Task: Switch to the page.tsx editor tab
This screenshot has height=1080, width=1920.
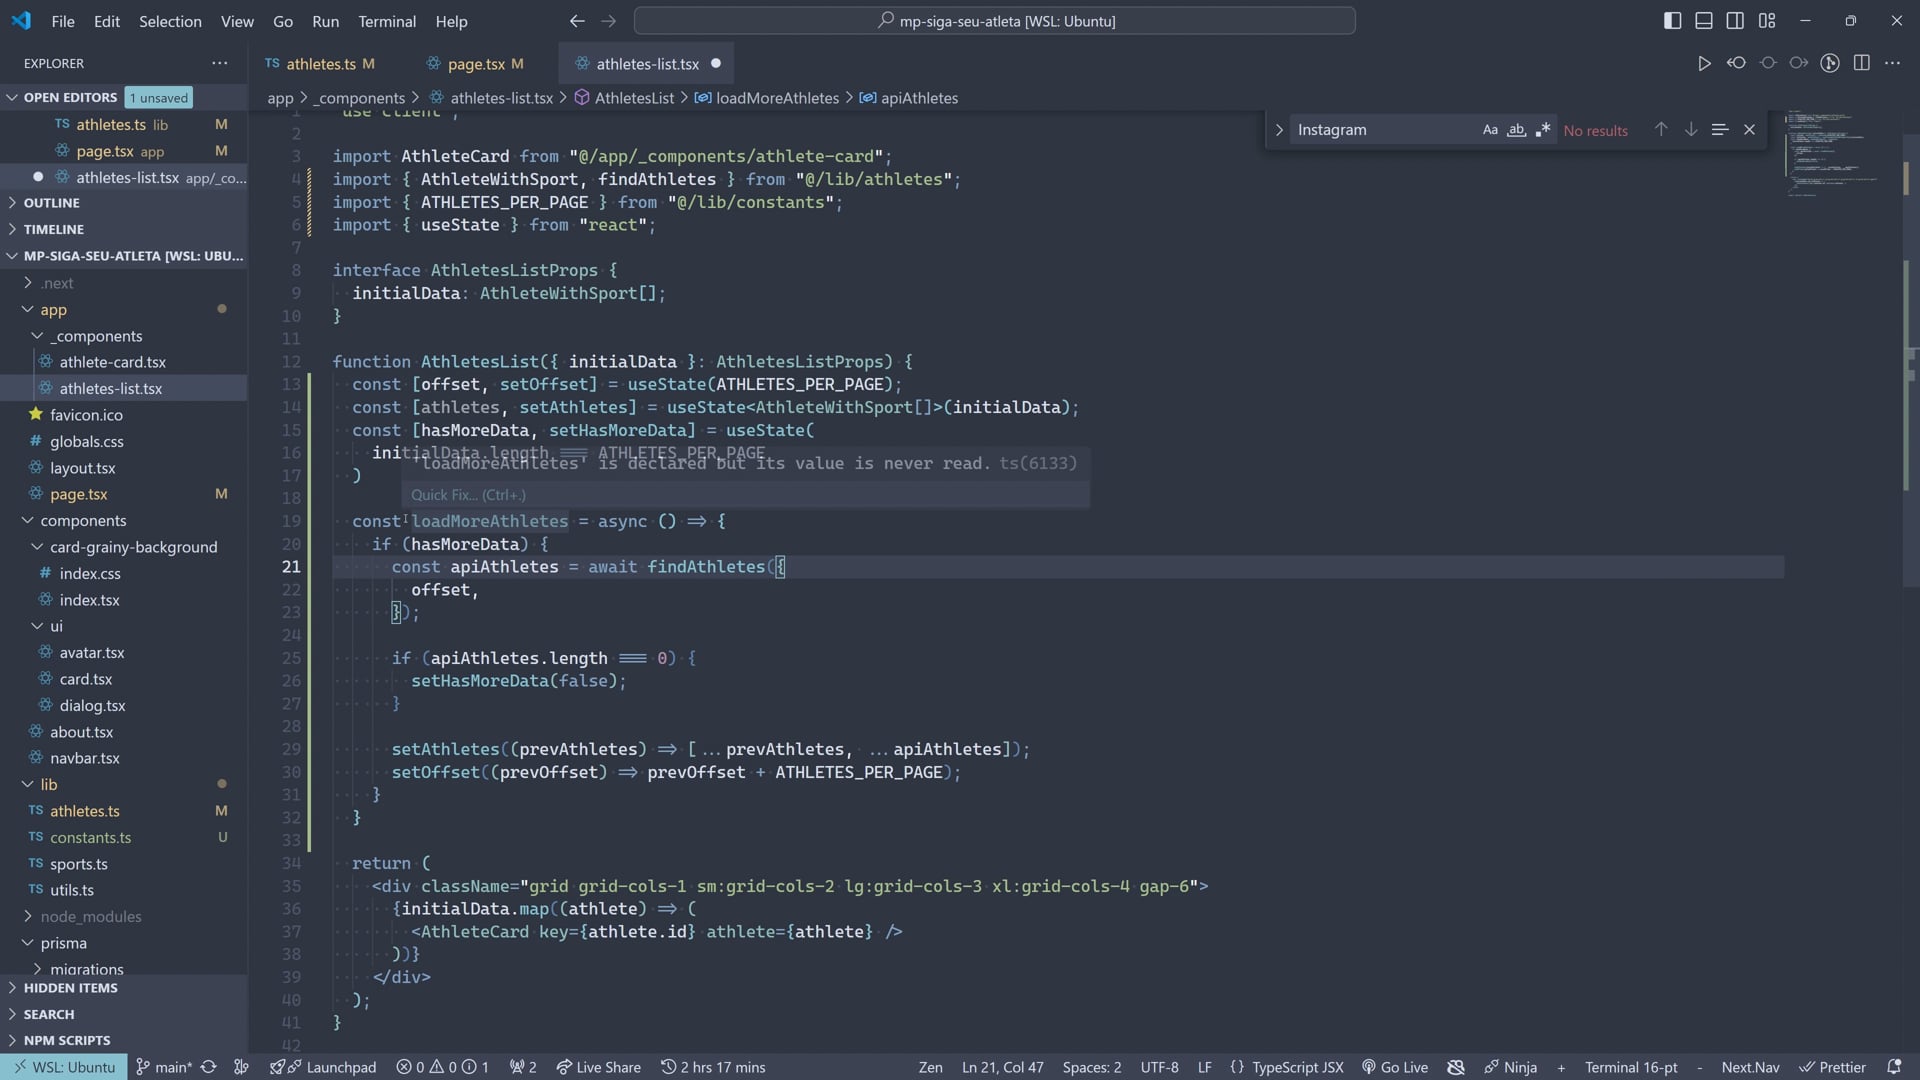Action: pos(476,64)
